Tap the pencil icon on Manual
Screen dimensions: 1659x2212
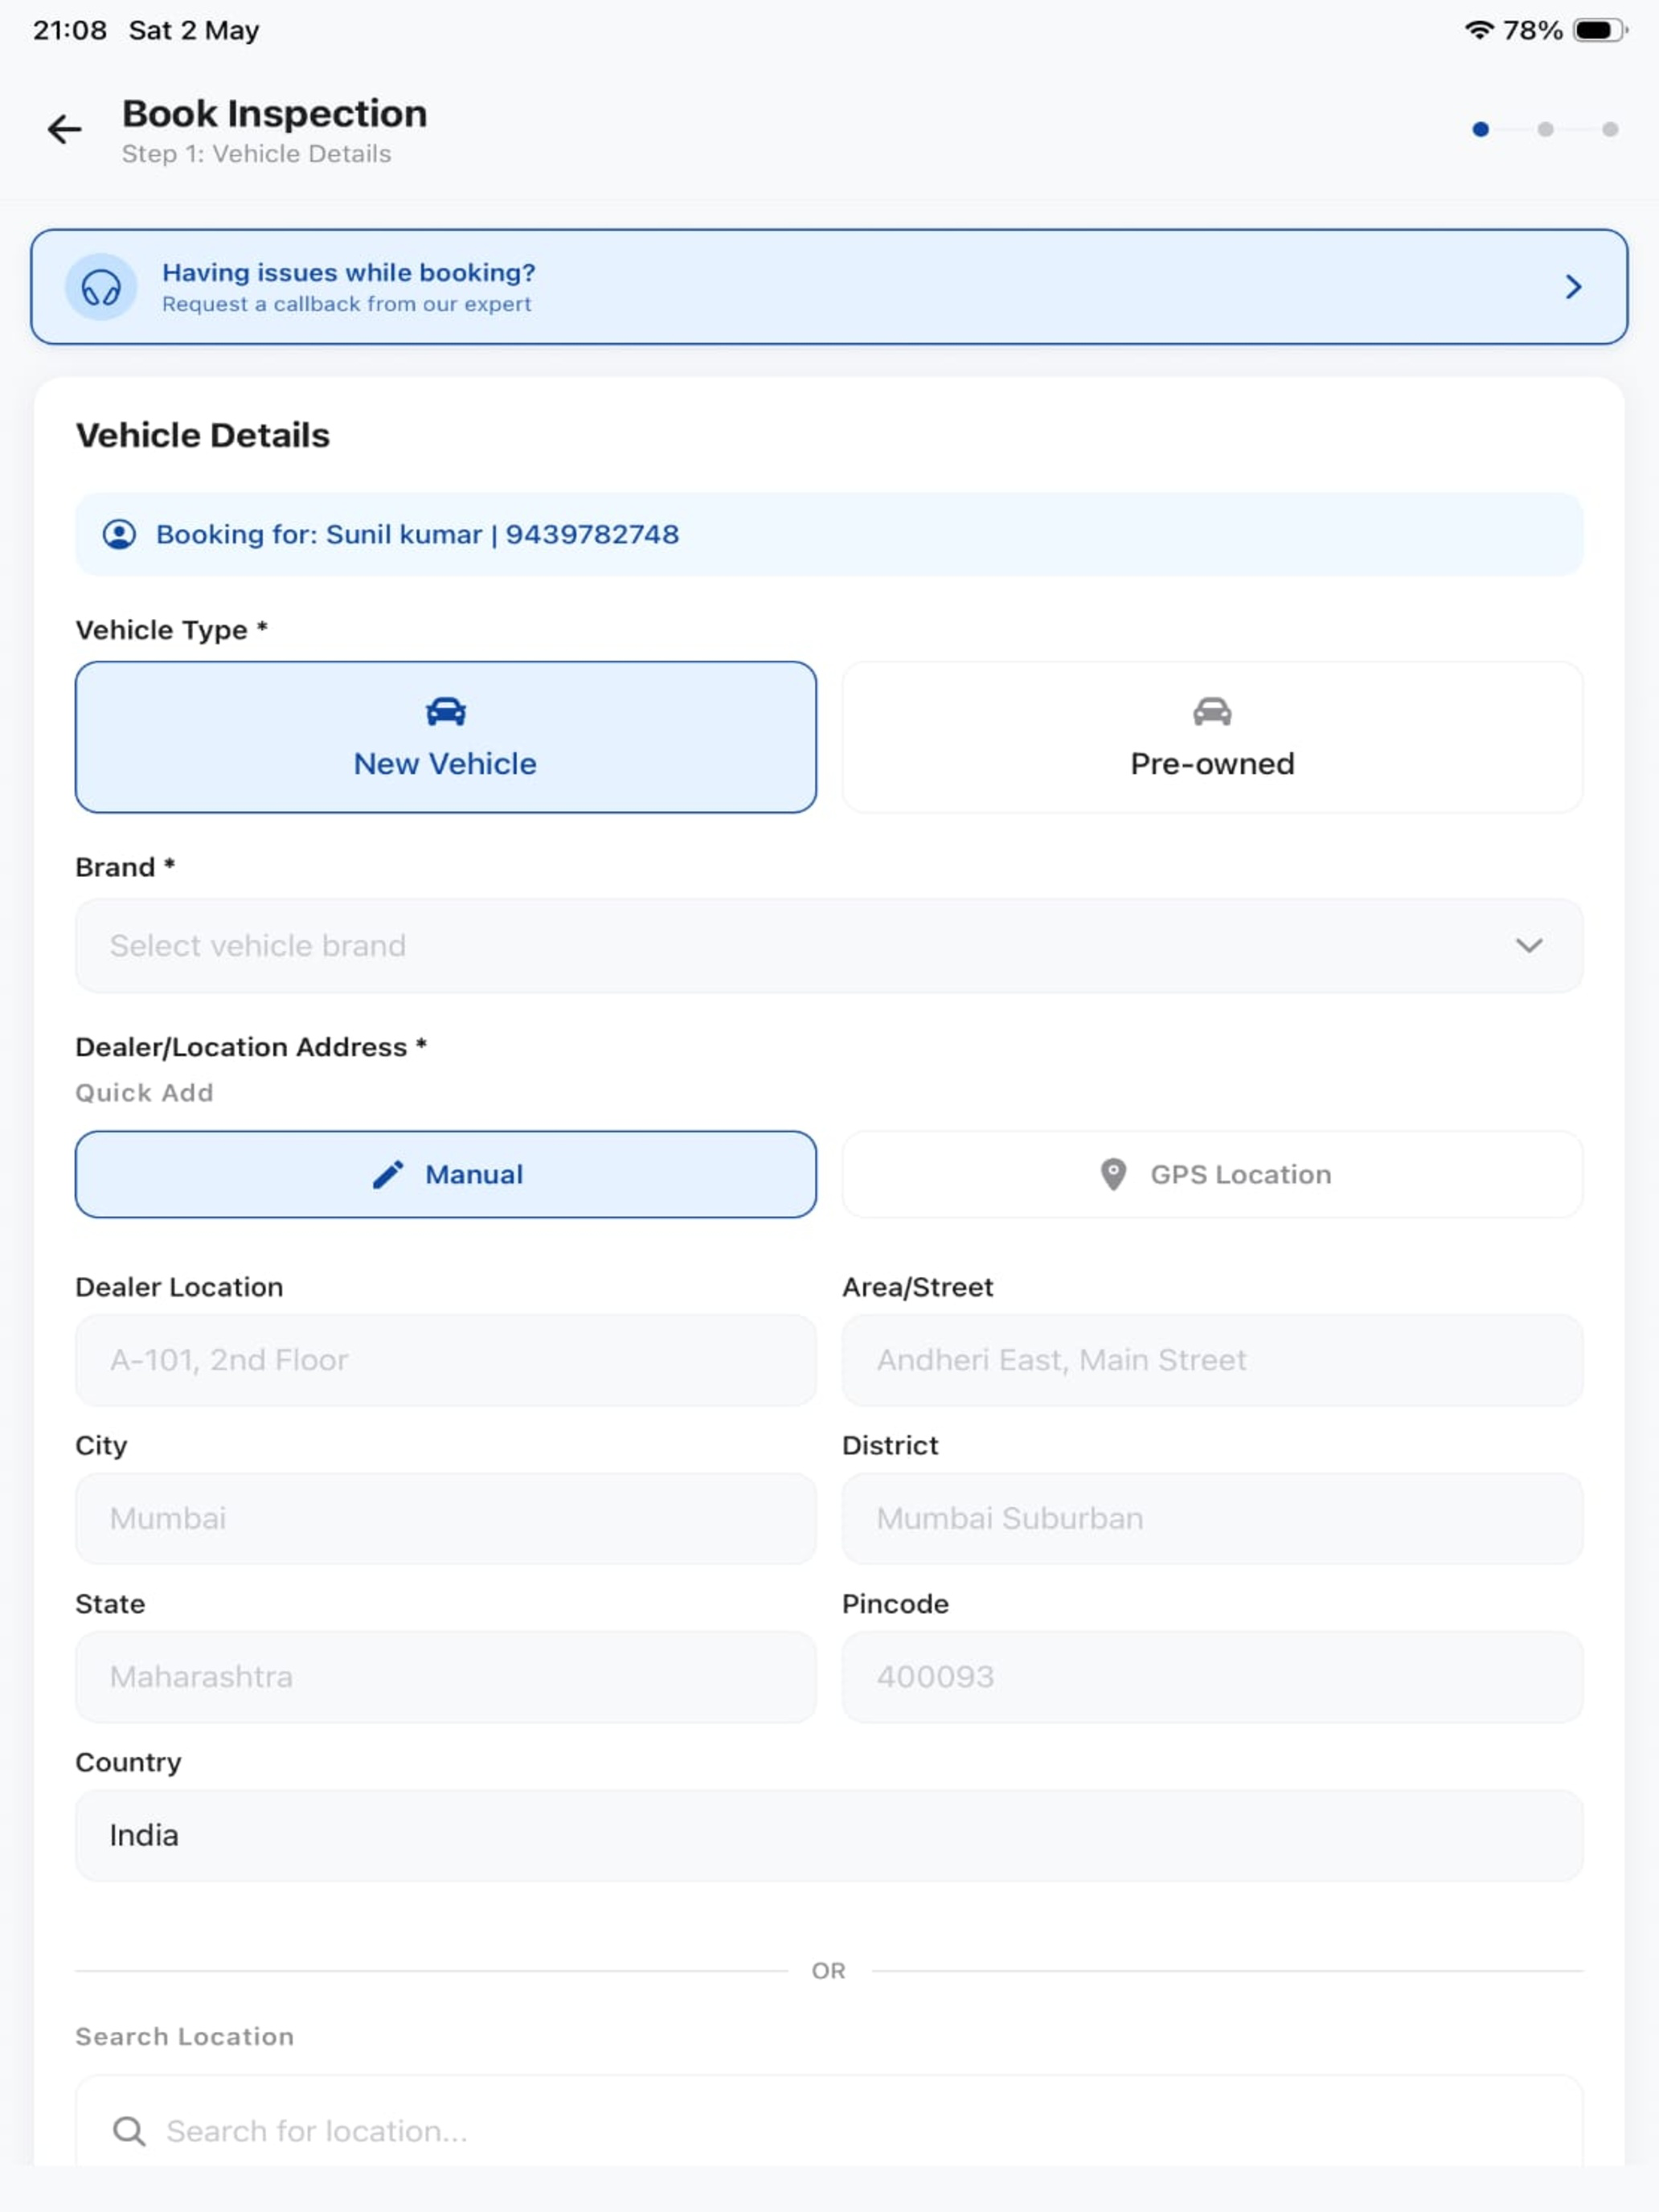coord(388,1175)
